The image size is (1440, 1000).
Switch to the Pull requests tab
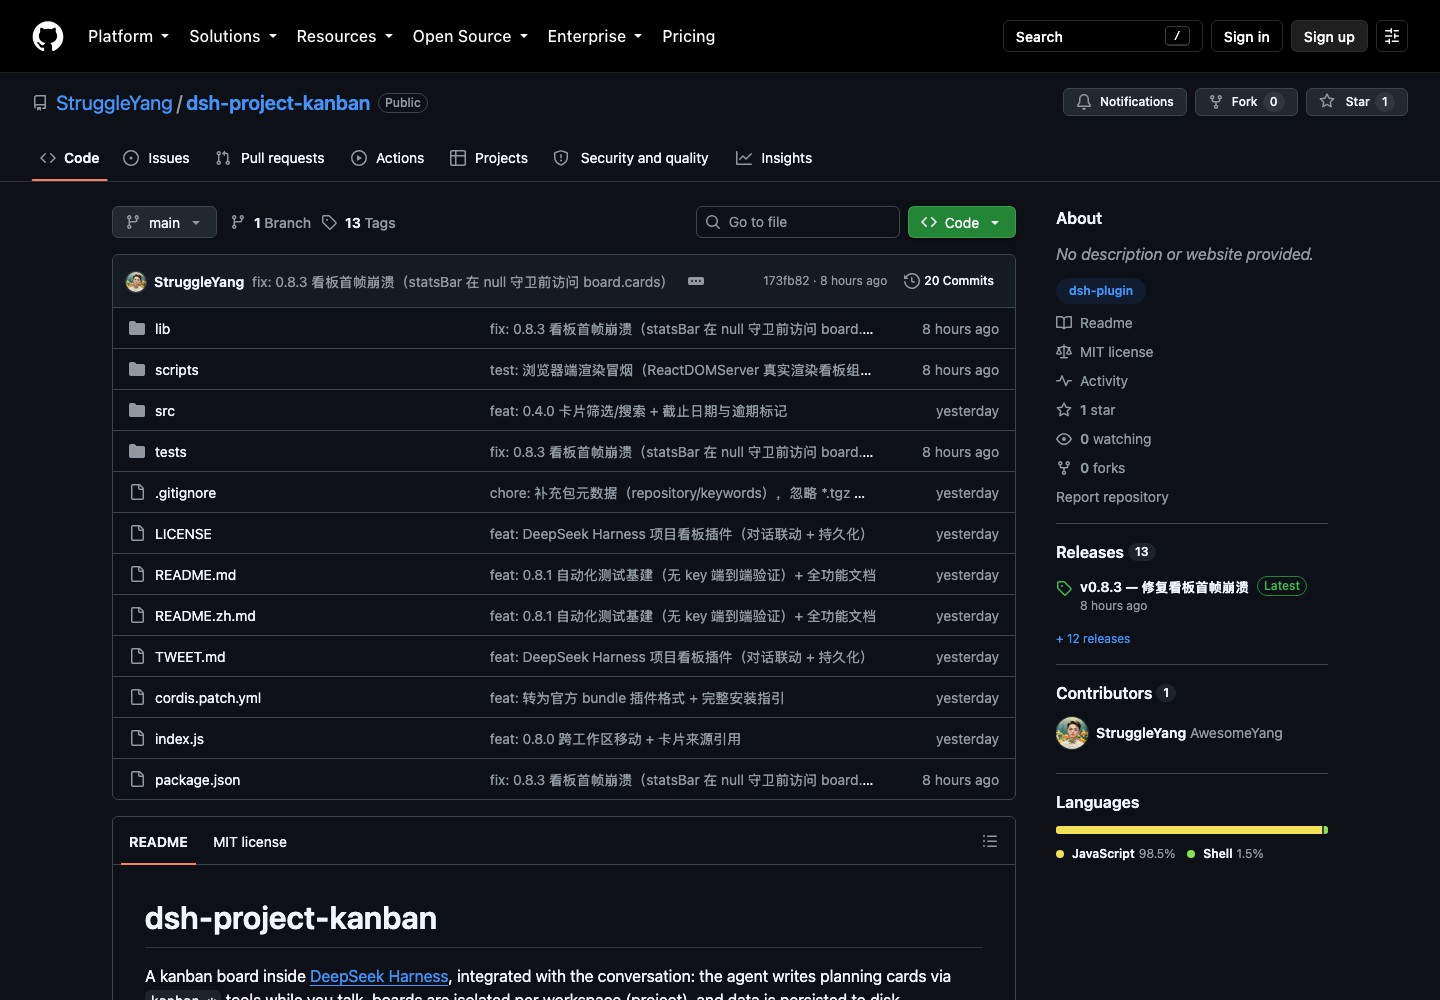click(x=270, y=158)
